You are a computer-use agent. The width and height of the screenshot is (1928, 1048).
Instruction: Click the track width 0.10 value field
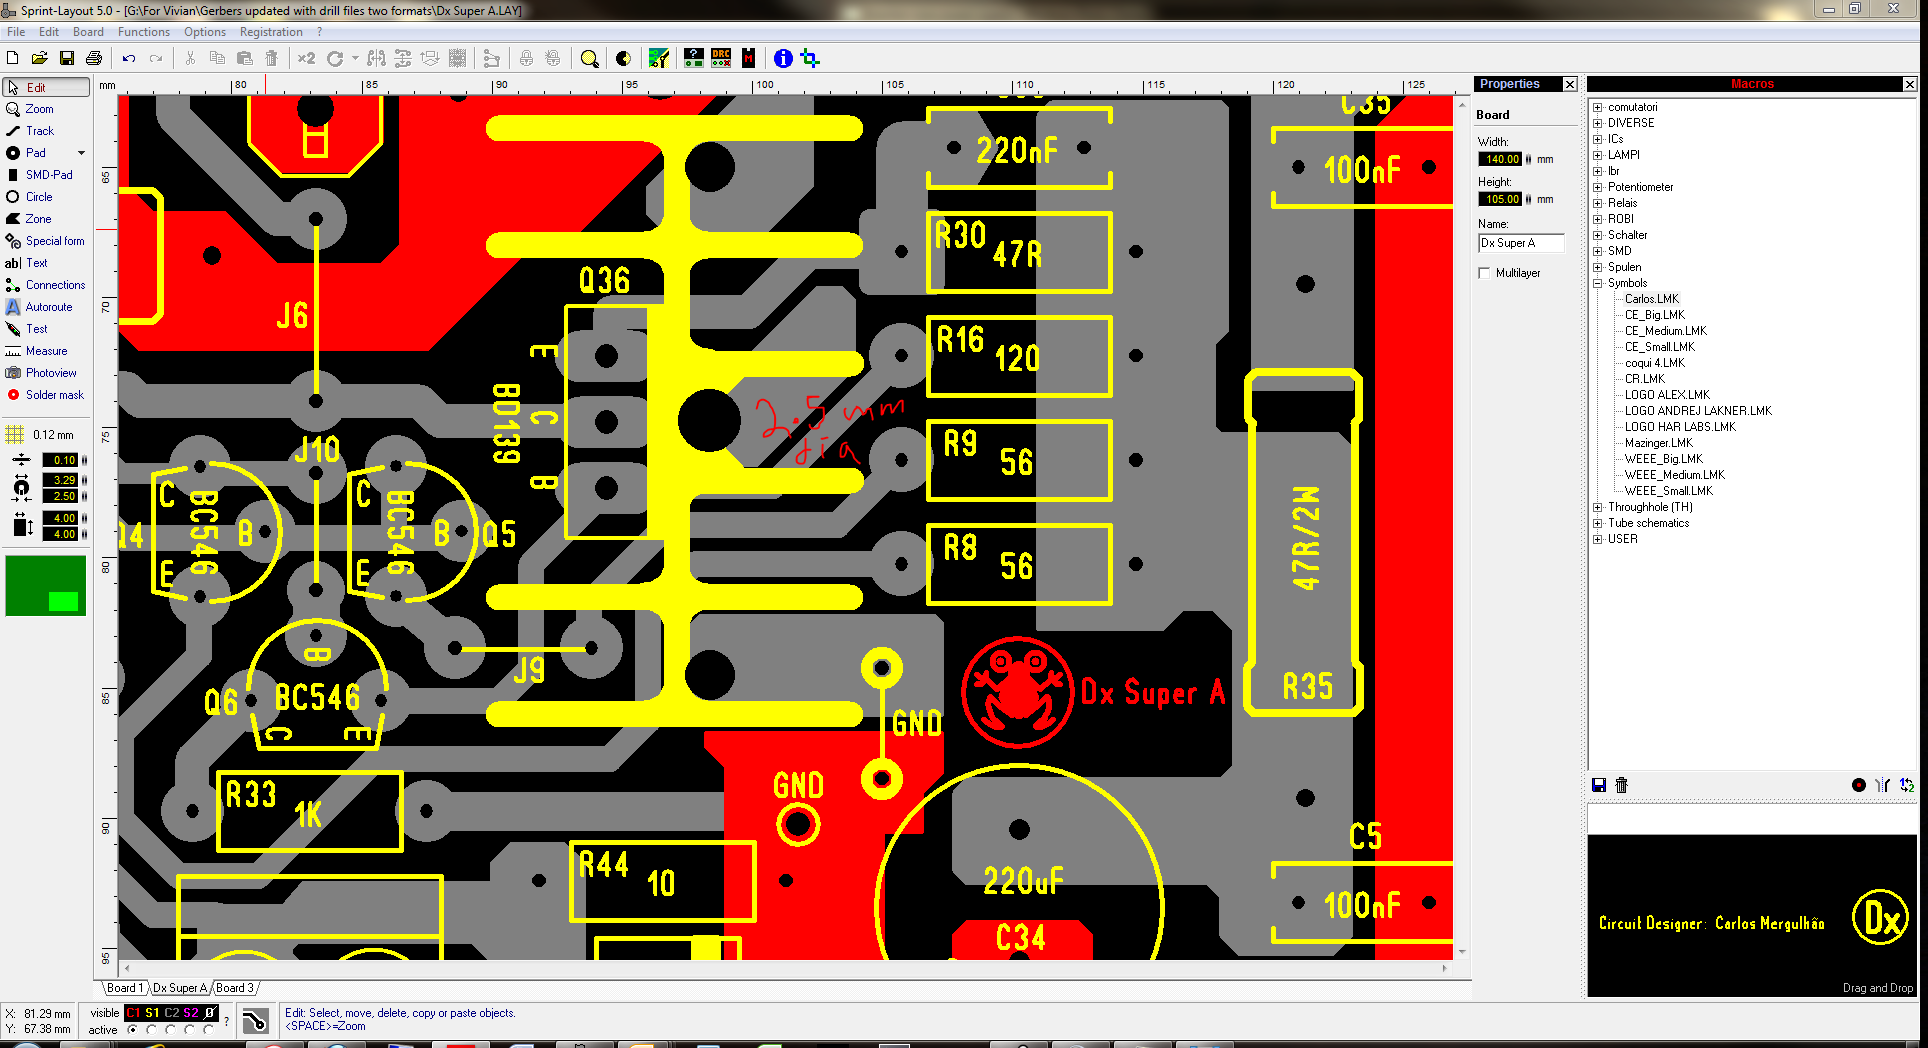(60, 460)
